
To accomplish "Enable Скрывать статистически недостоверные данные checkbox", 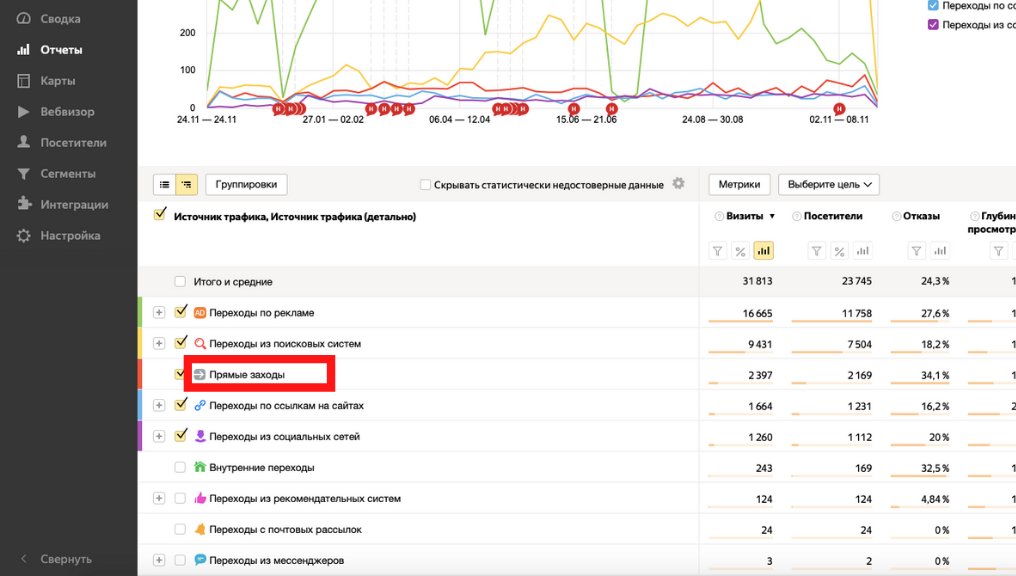I will click(x=426, y=185).
